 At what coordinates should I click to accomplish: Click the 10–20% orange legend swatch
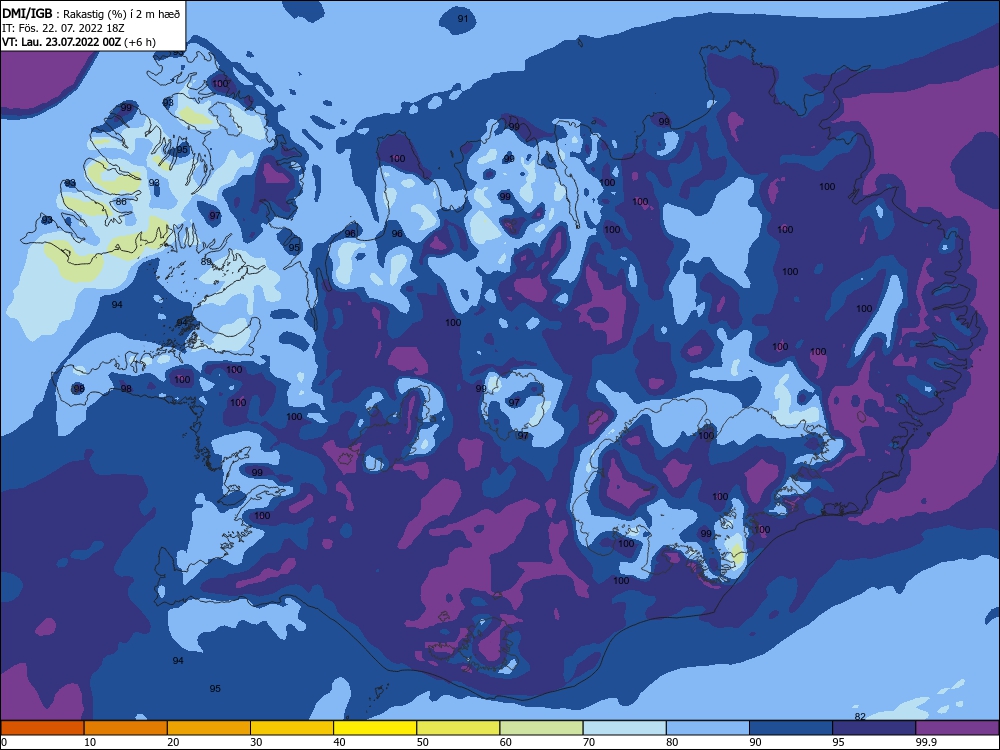[x=126, y=728]
